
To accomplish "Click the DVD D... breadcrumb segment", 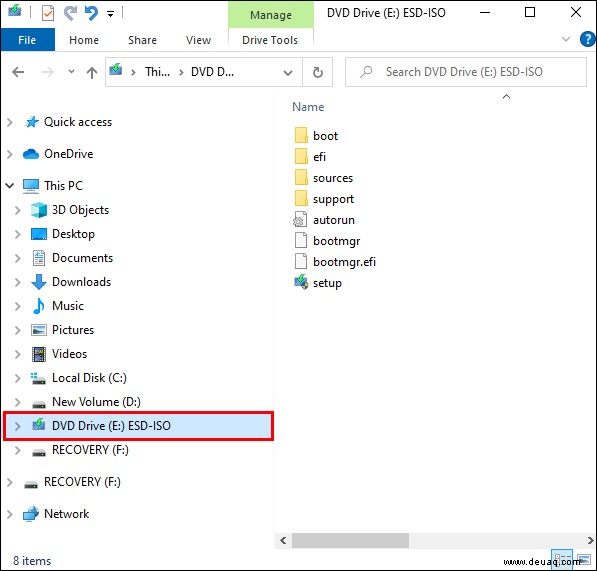I will pyautogui.click(x=212, y=72).
